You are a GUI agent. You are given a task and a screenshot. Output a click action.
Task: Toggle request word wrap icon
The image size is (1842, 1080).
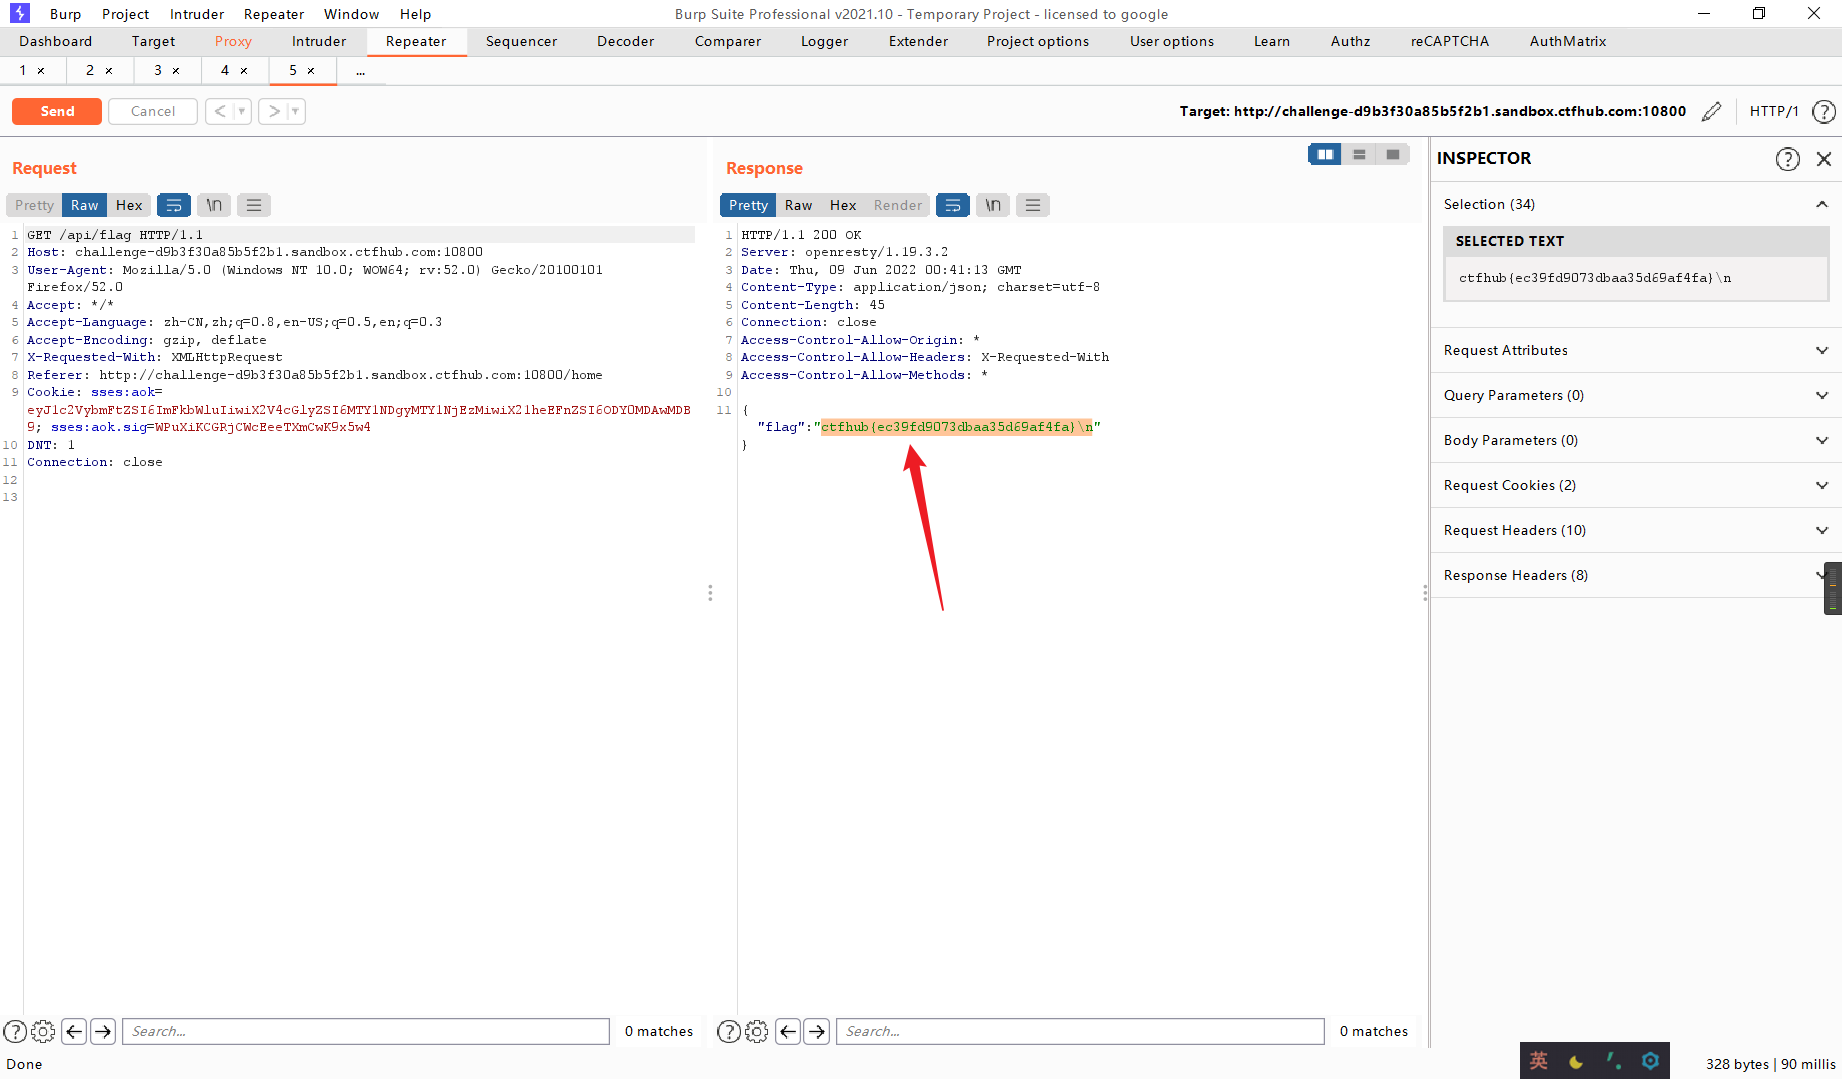coord(174,205)
